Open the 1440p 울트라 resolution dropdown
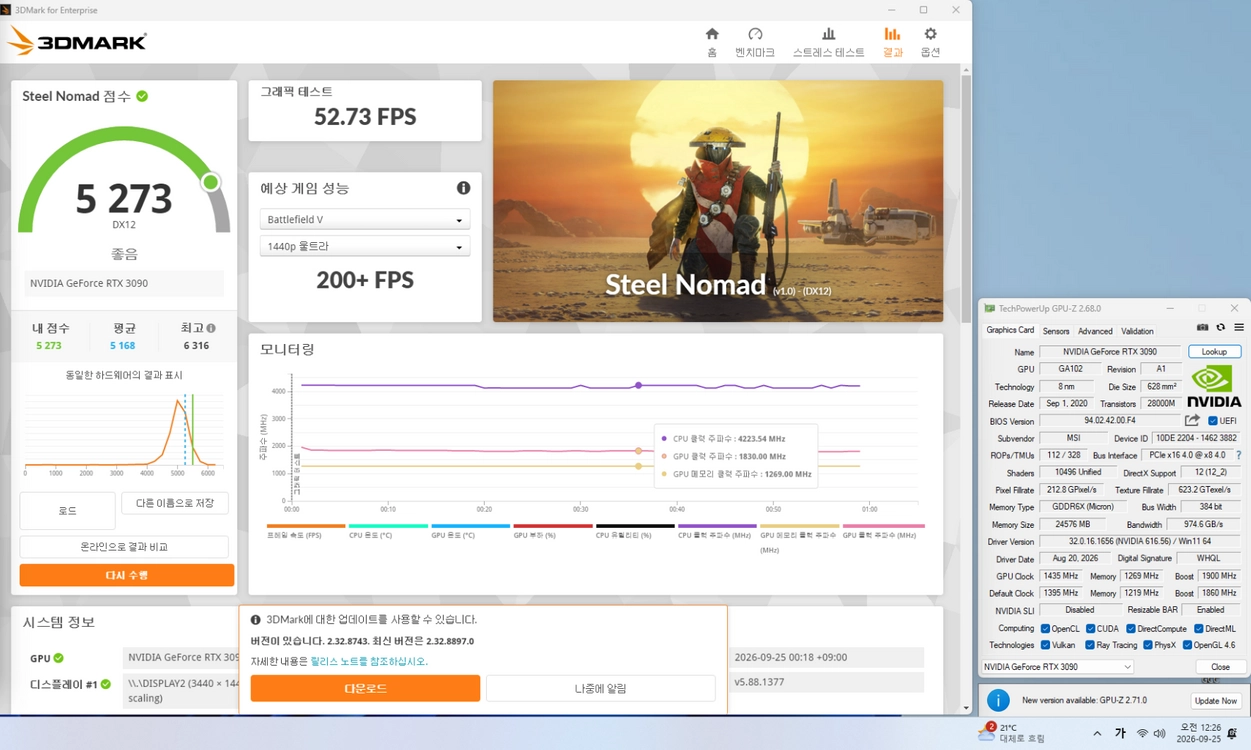Screen dimensions: 1251x750 click(364, 246)
